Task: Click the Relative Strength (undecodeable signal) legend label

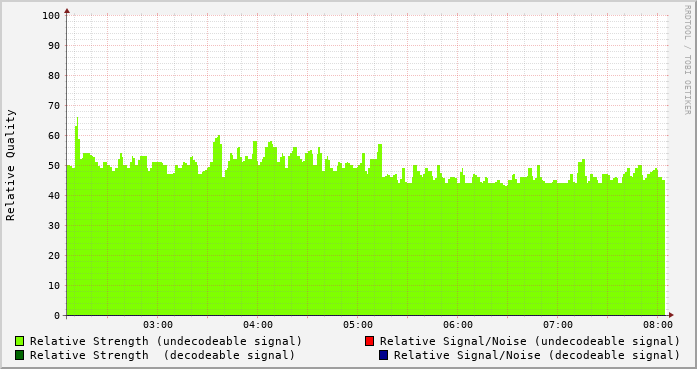Action: click(x=166, y=341)
